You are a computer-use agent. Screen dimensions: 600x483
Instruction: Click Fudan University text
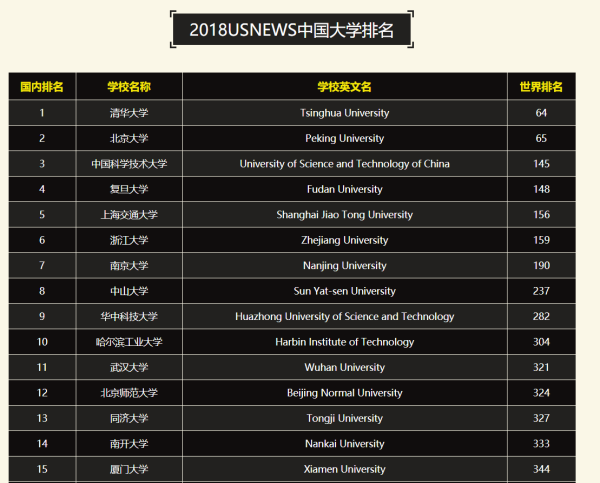(344, 189)
